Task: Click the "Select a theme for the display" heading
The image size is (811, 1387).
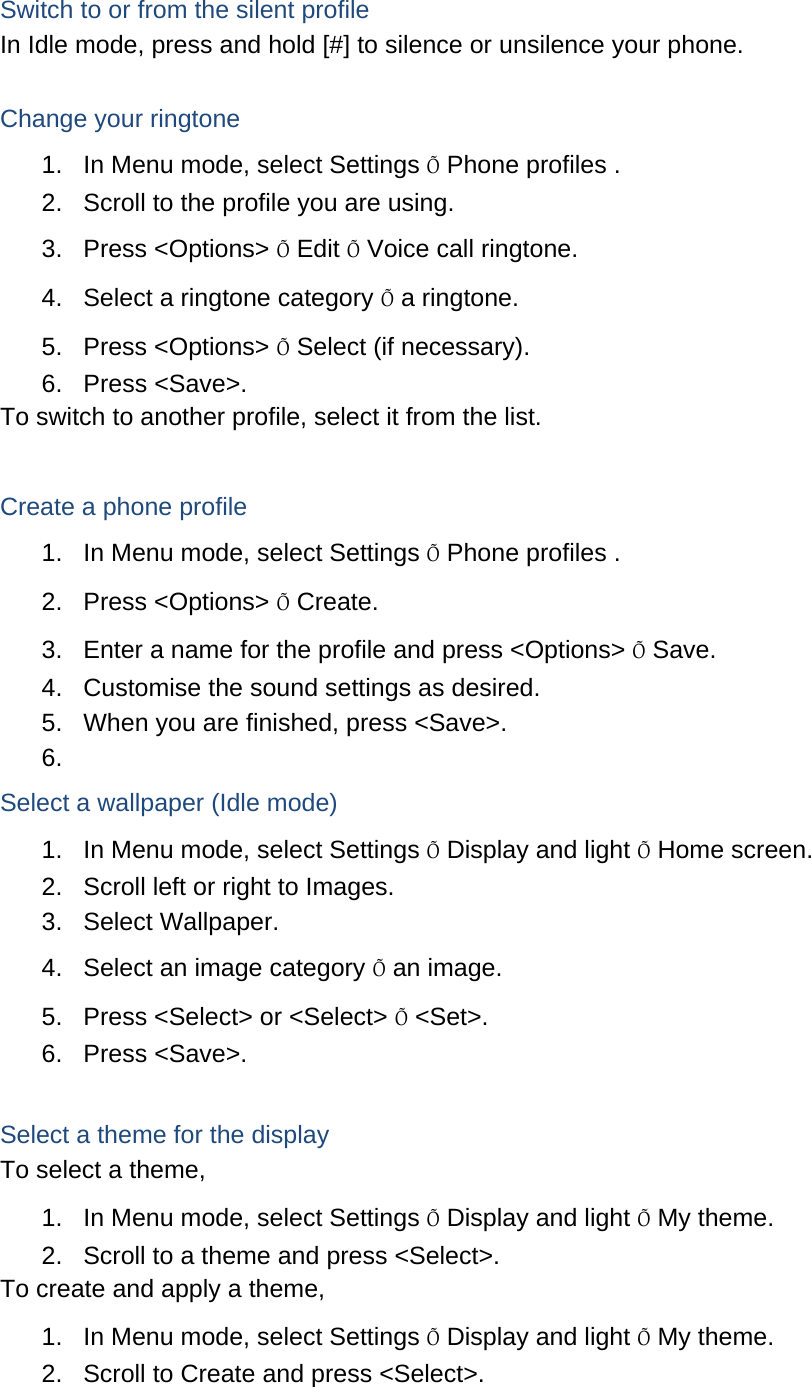Action: [x=165, y=1135]
